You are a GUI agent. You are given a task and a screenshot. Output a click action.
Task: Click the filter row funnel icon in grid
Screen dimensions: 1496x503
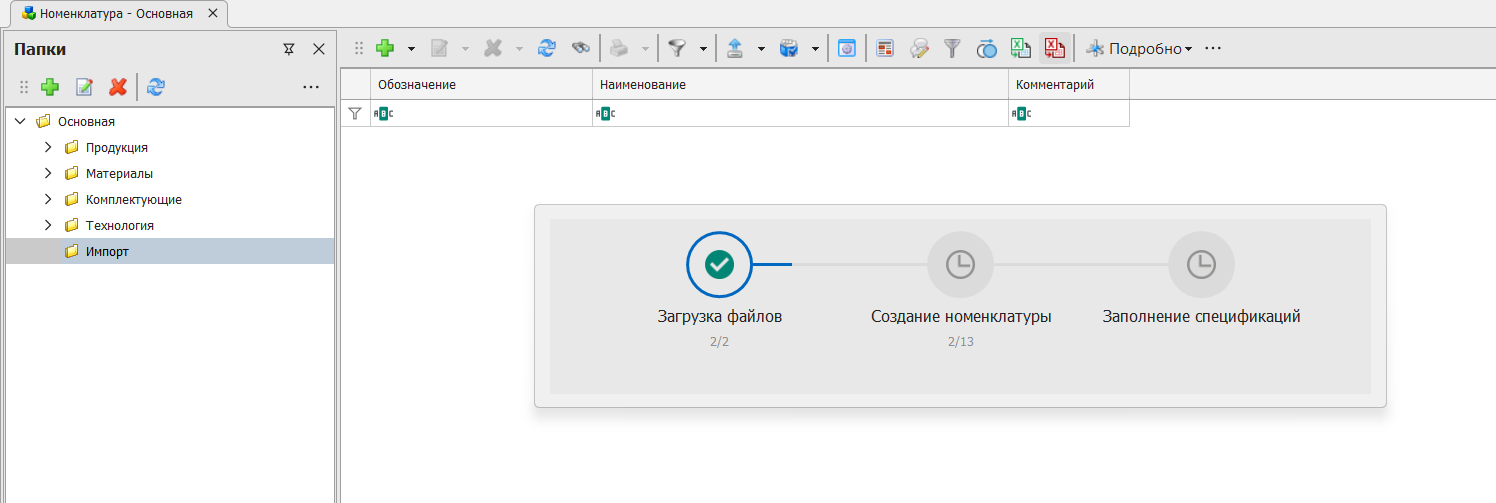point(354,114)
